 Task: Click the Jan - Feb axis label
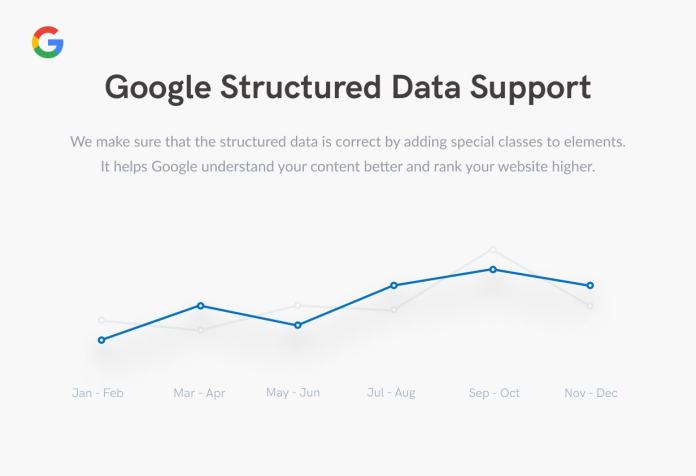98,393
